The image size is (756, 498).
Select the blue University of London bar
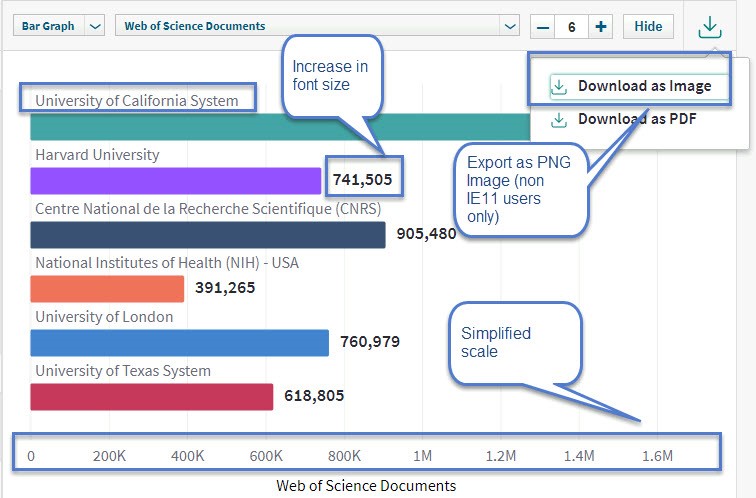point(179,343)
